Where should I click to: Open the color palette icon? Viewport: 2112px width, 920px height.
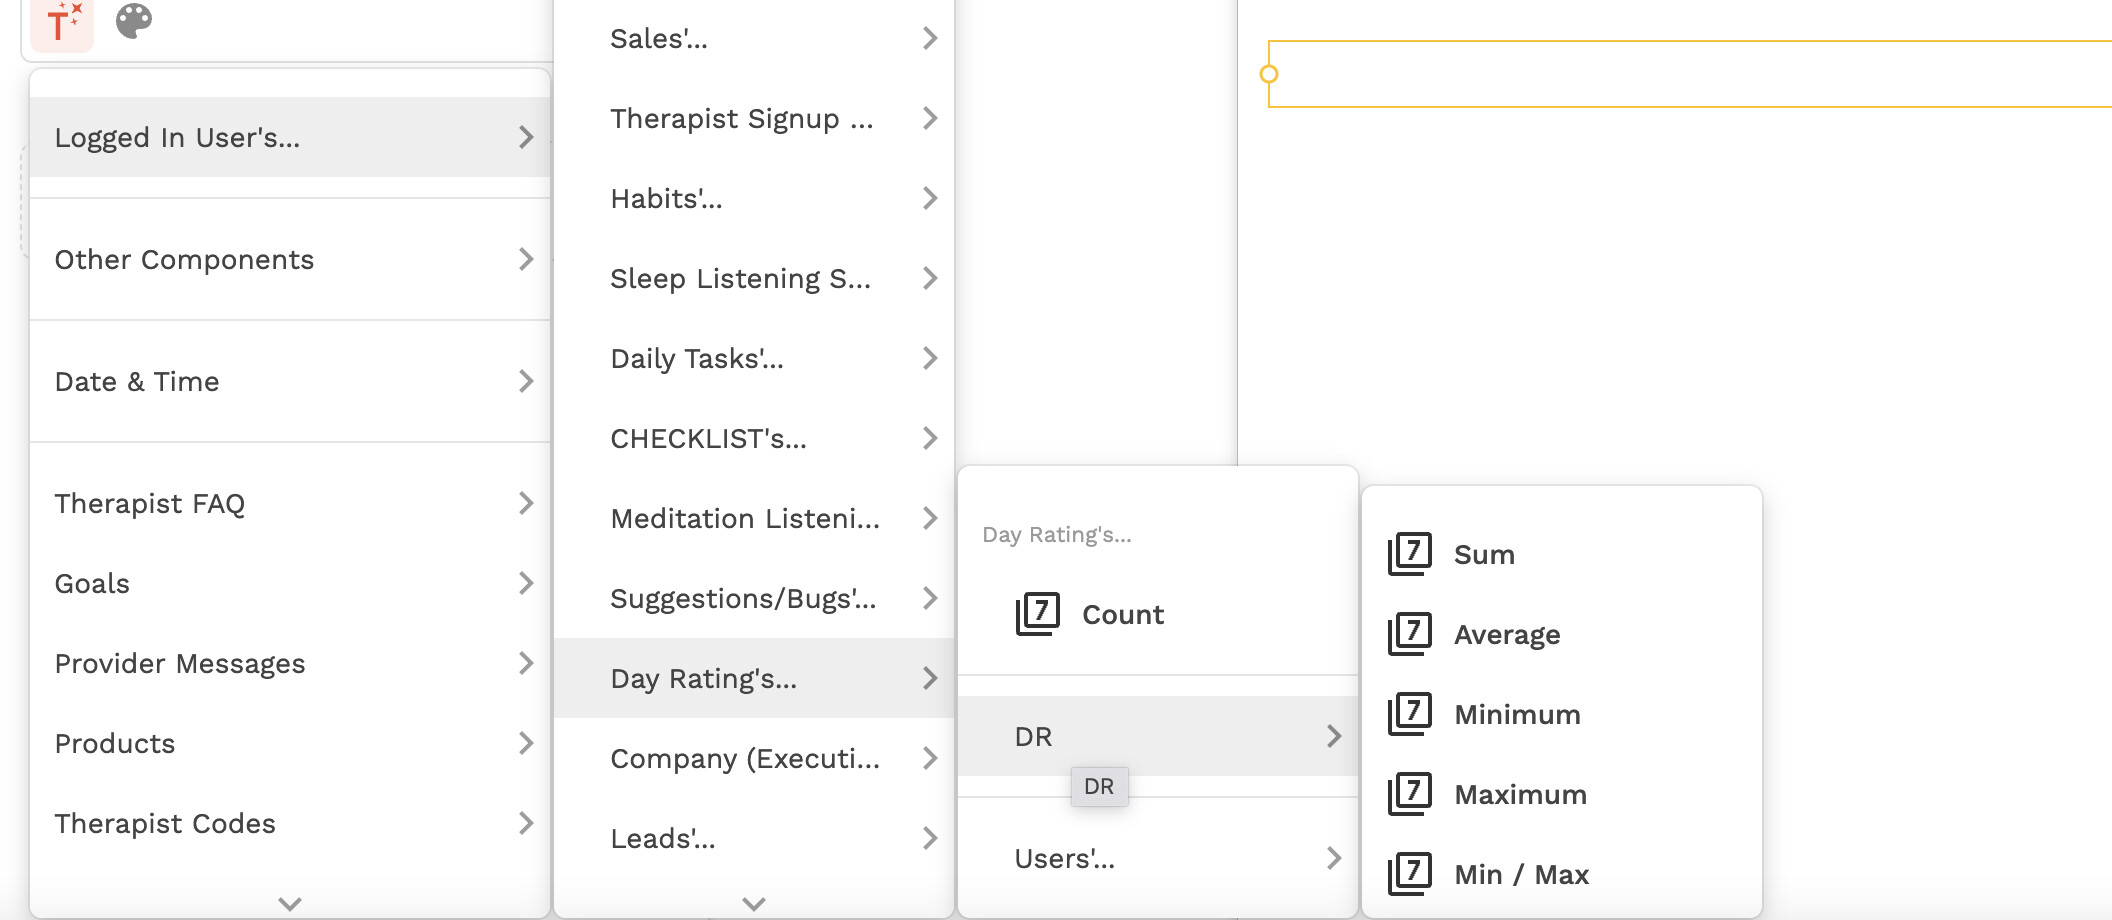[x=134, y=20]
